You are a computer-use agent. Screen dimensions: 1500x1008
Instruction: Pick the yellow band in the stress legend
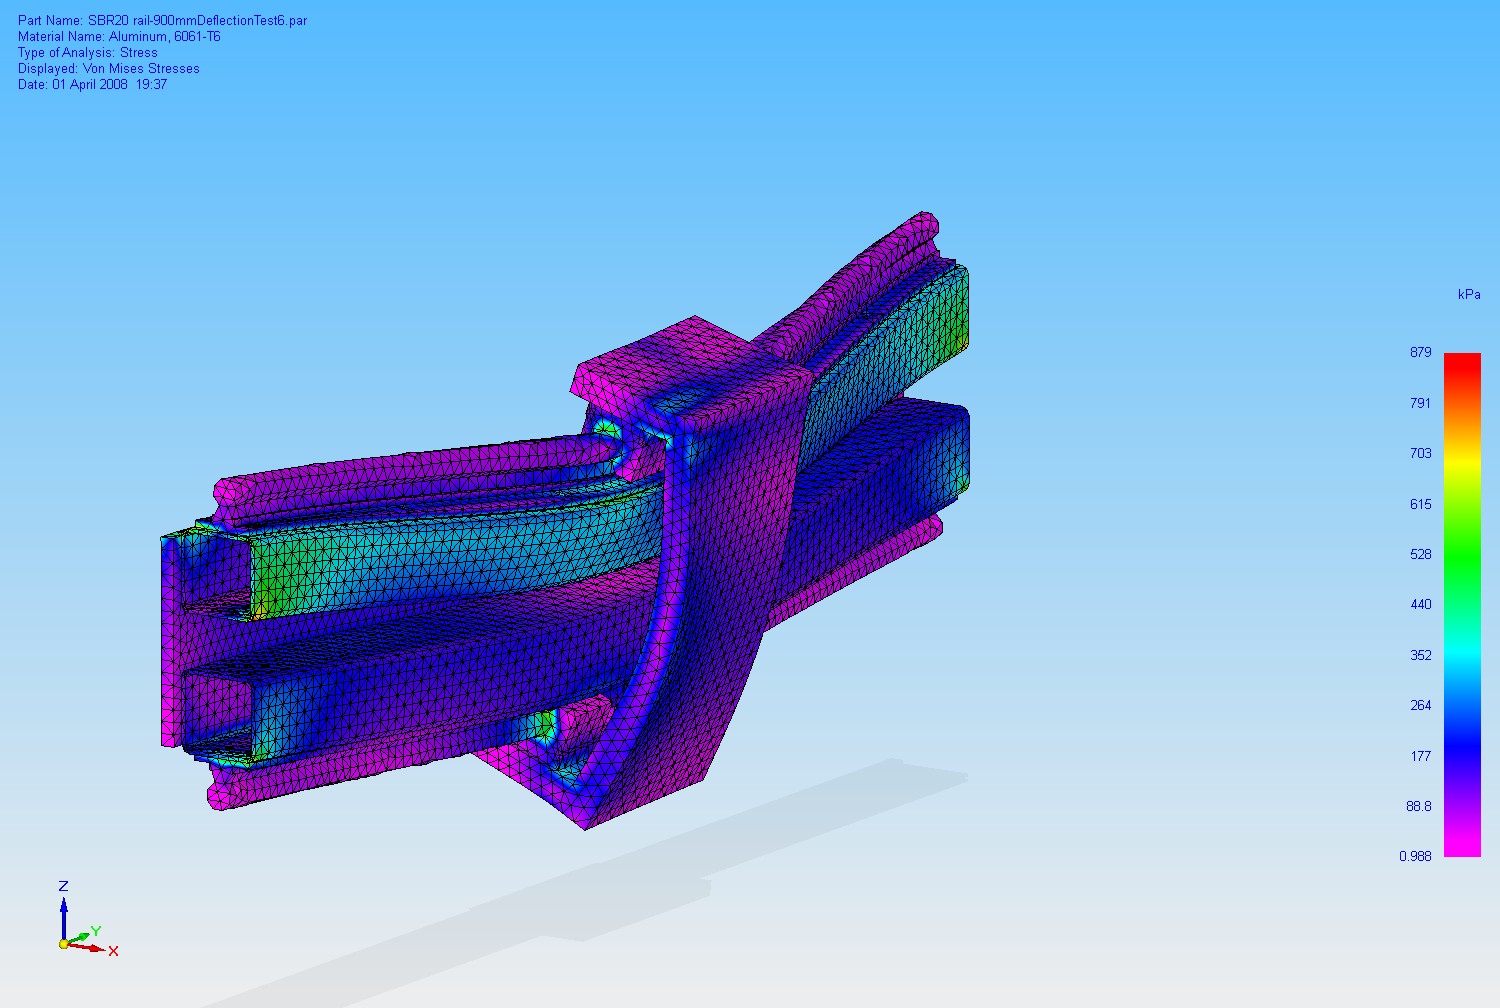[1462, 459]
